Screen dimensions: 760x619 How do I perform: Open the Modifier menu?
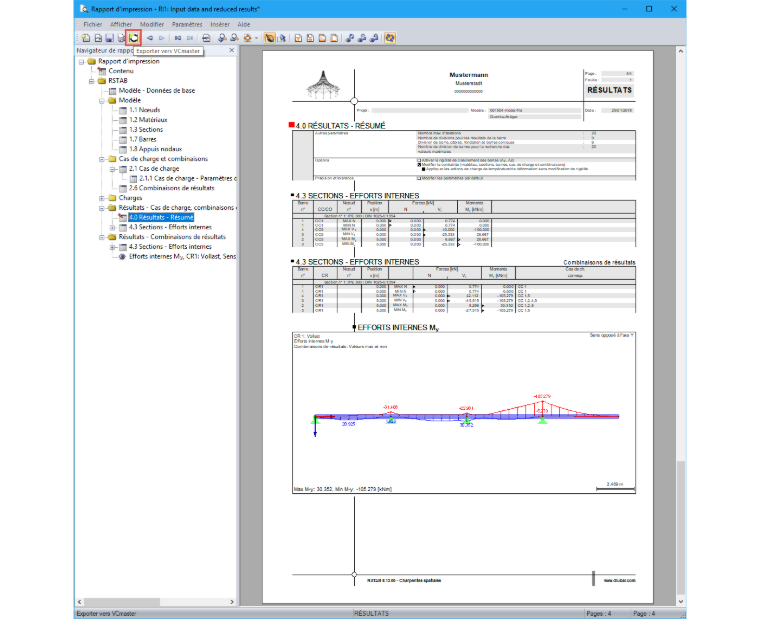(152, 24)
